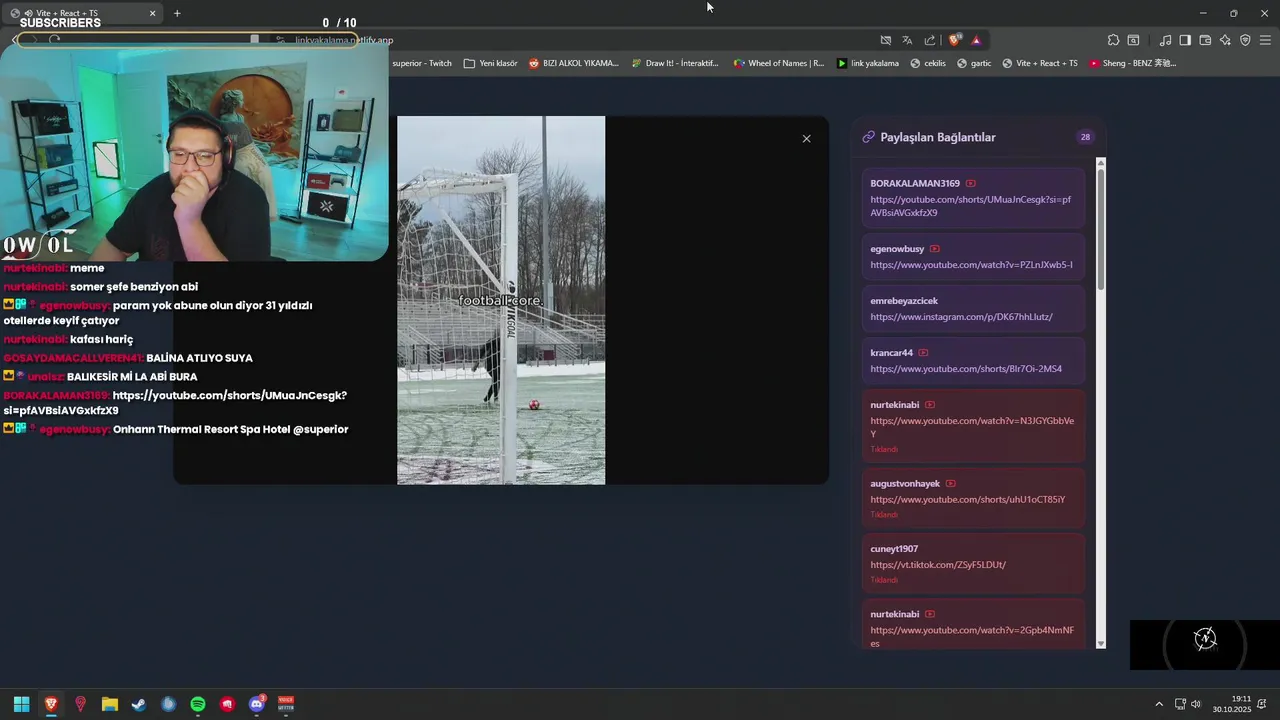Image resolution: width=1280 pixels, height=720 pixels.
Task: Click the scrollbar down arrow in links panel
Action: [x=1101, y=644]
